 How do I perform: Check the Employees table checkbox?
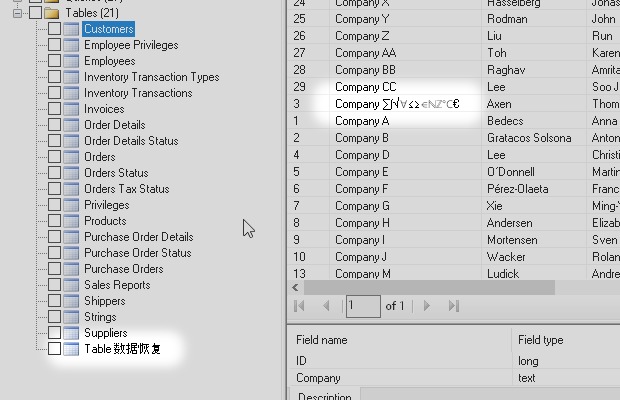click(x=54, y=61)
